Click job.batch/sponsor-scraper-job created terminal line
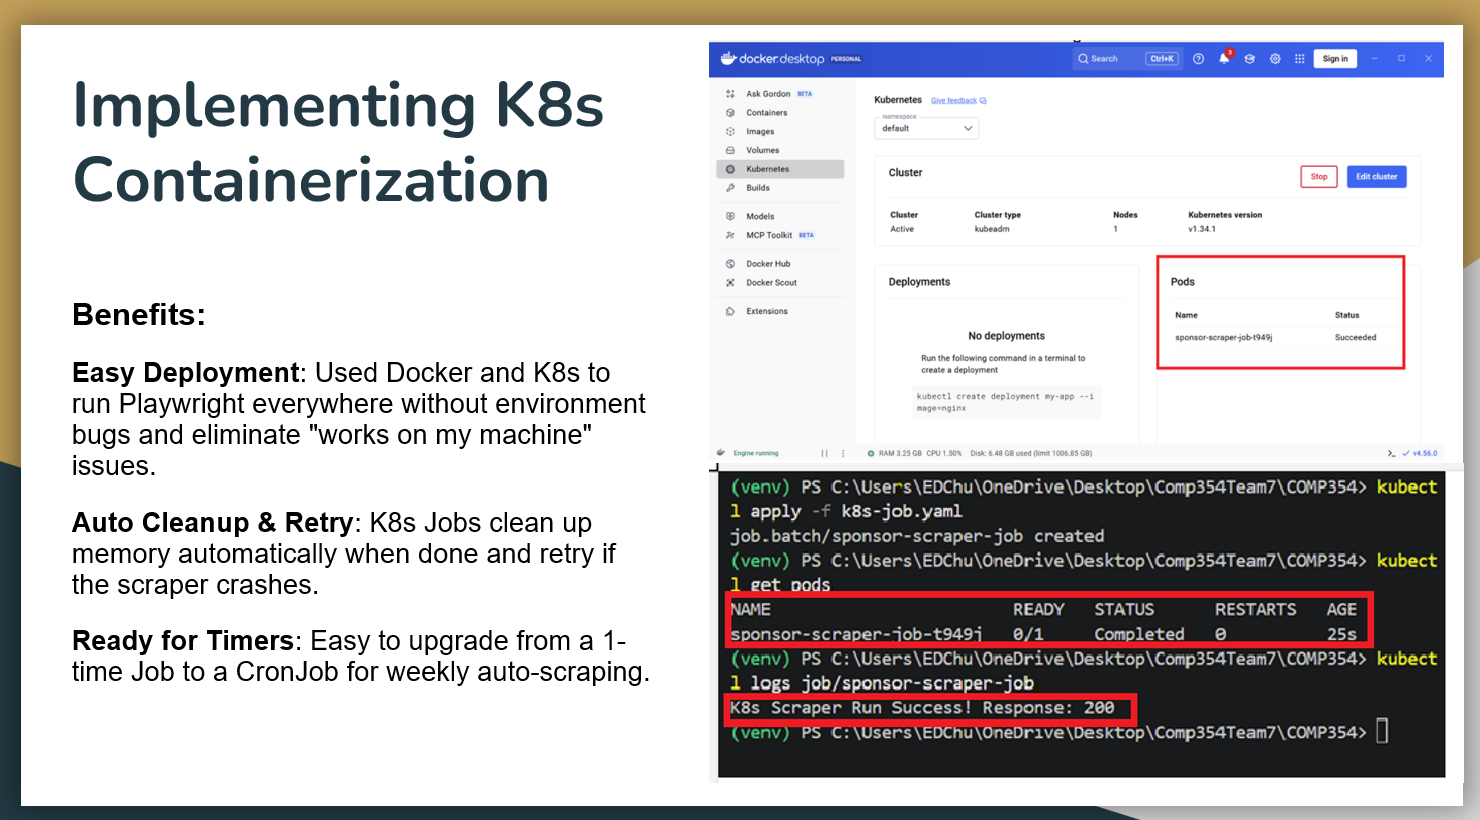1480x820 pixels. [x=917, y=536]
